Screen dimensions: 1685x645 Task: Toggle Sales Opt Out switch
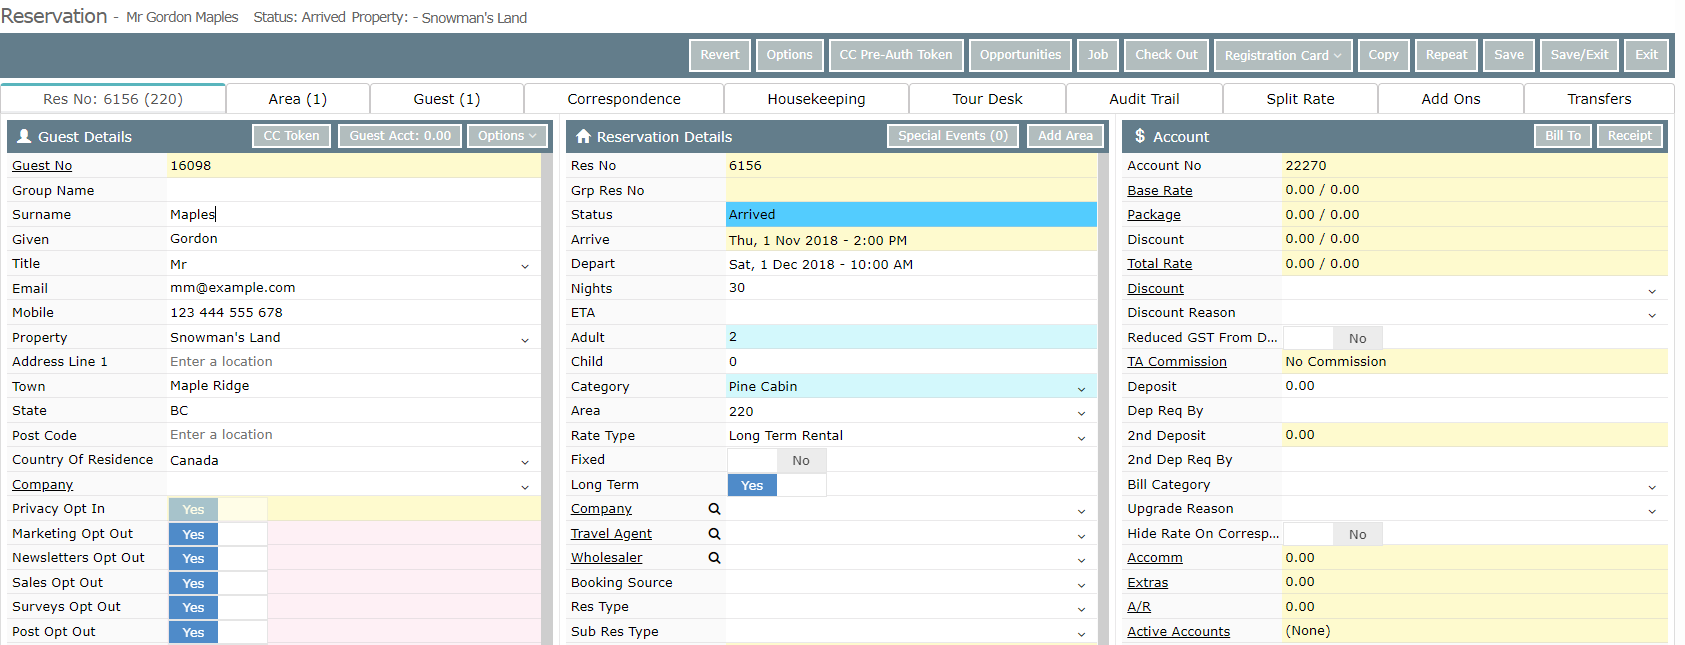[x=218, y=583]
